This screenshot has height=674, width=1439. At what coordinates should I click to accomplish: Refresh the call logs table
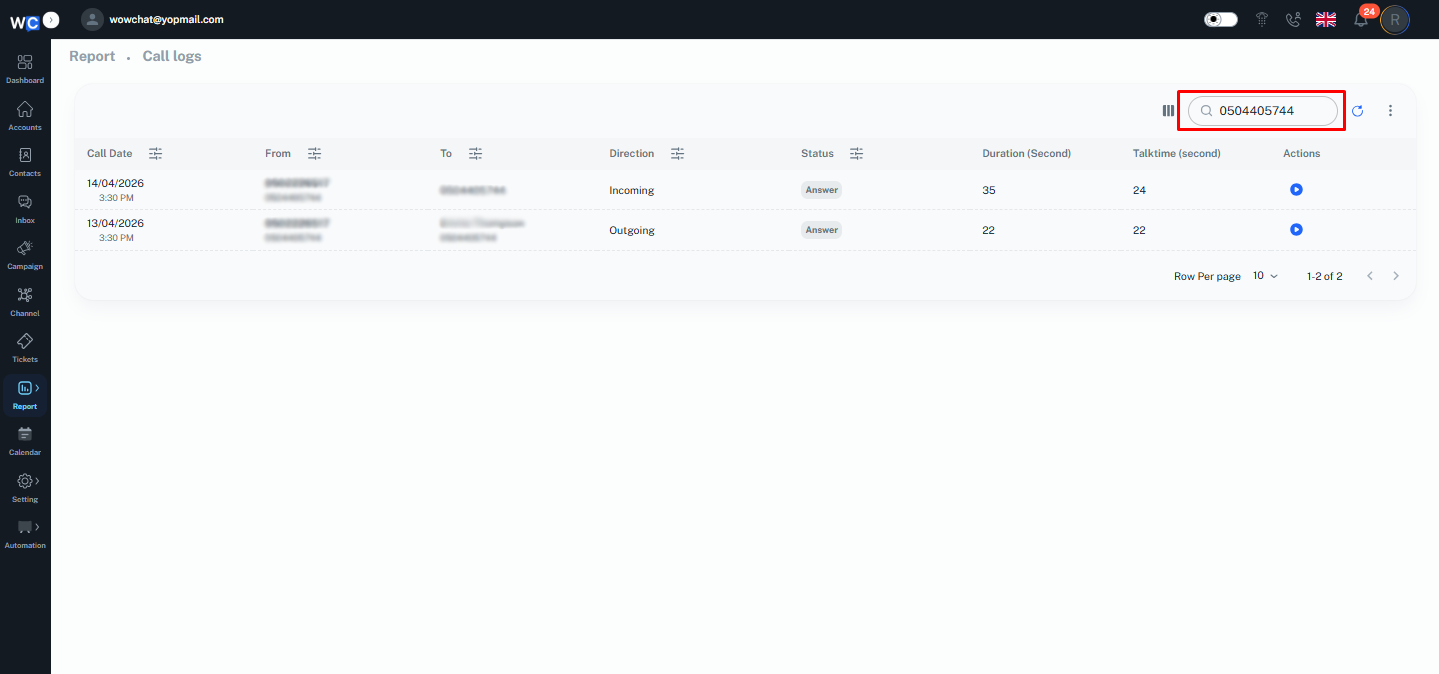point(1357,111)
